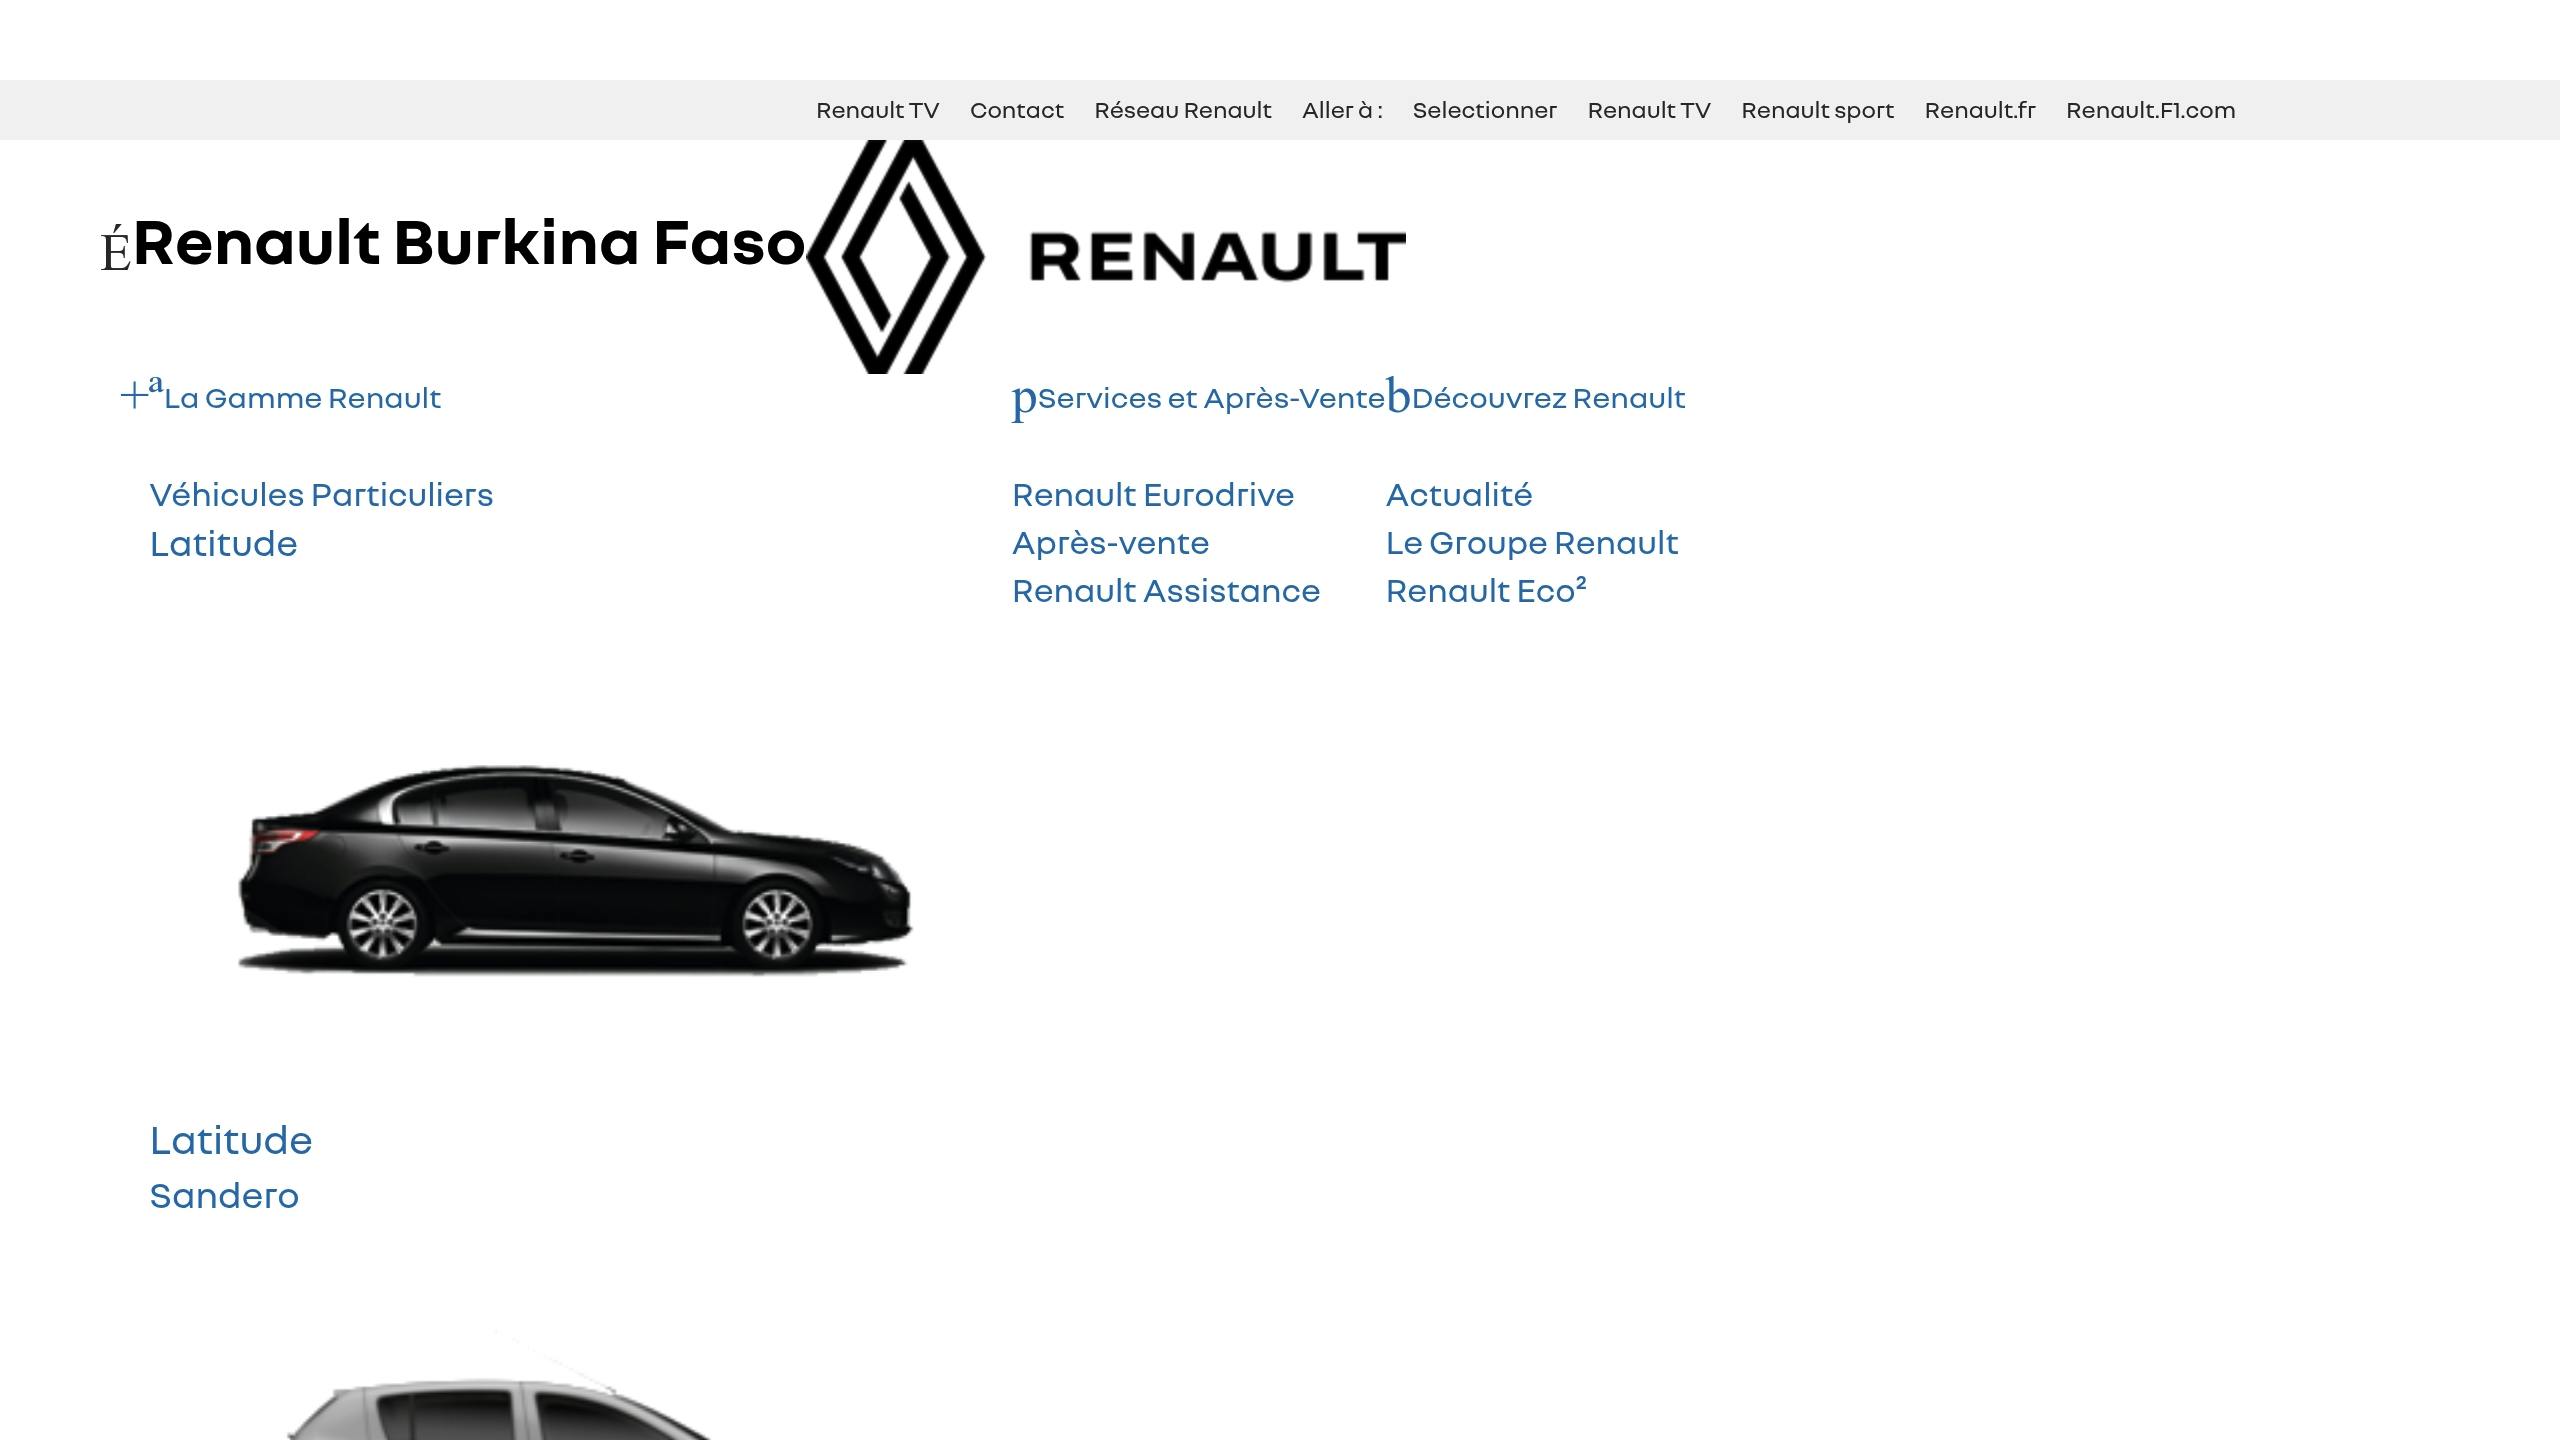Go to Réseau Renault
The width and height of the screenshot is (2560, 1440).
(x=1182, y=110)
